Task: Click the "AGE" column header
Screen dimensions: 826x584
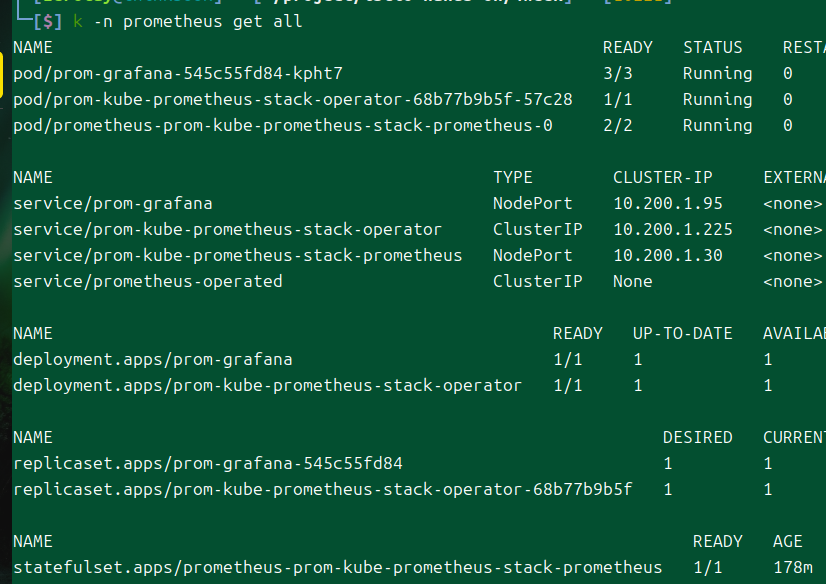Action: (x=788, y=541)
